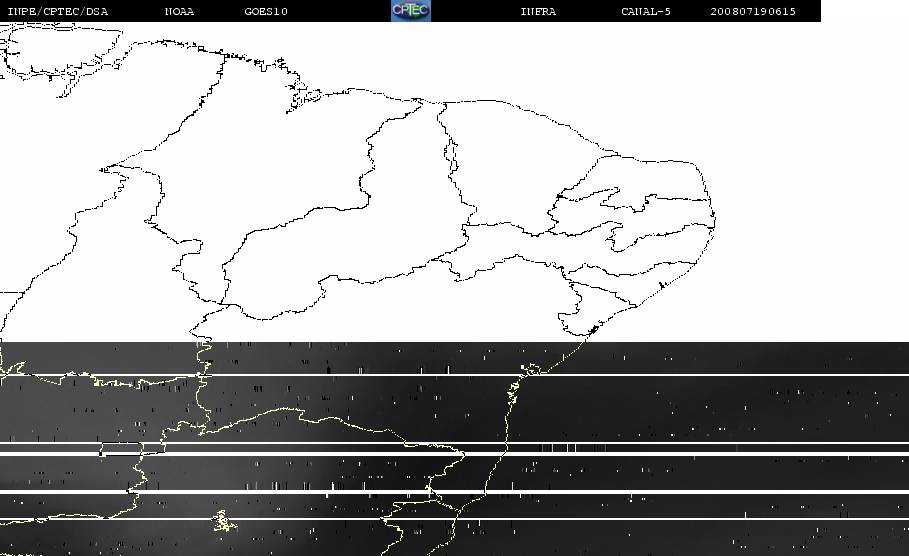
Task: Click the small yellow island outline at bottom
Action: pos(223,521)
